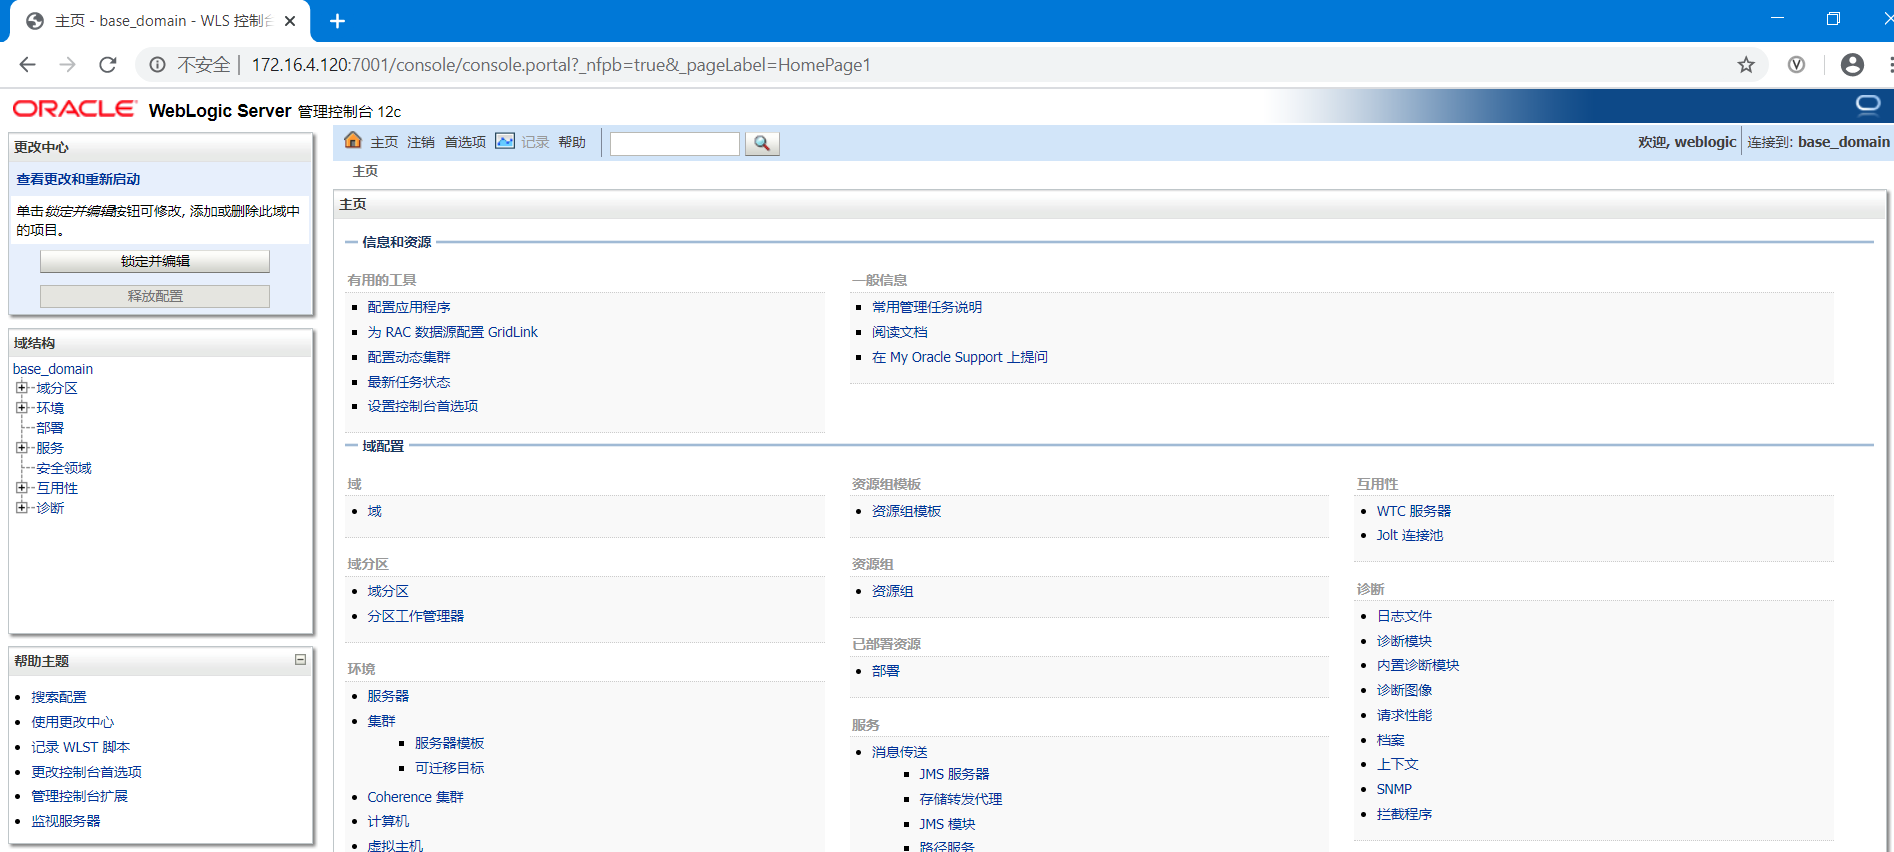The height and width of the screenshot is (852, 1894).
Task: Select 部署 in domain structure tree
Action: pos(50,428)
